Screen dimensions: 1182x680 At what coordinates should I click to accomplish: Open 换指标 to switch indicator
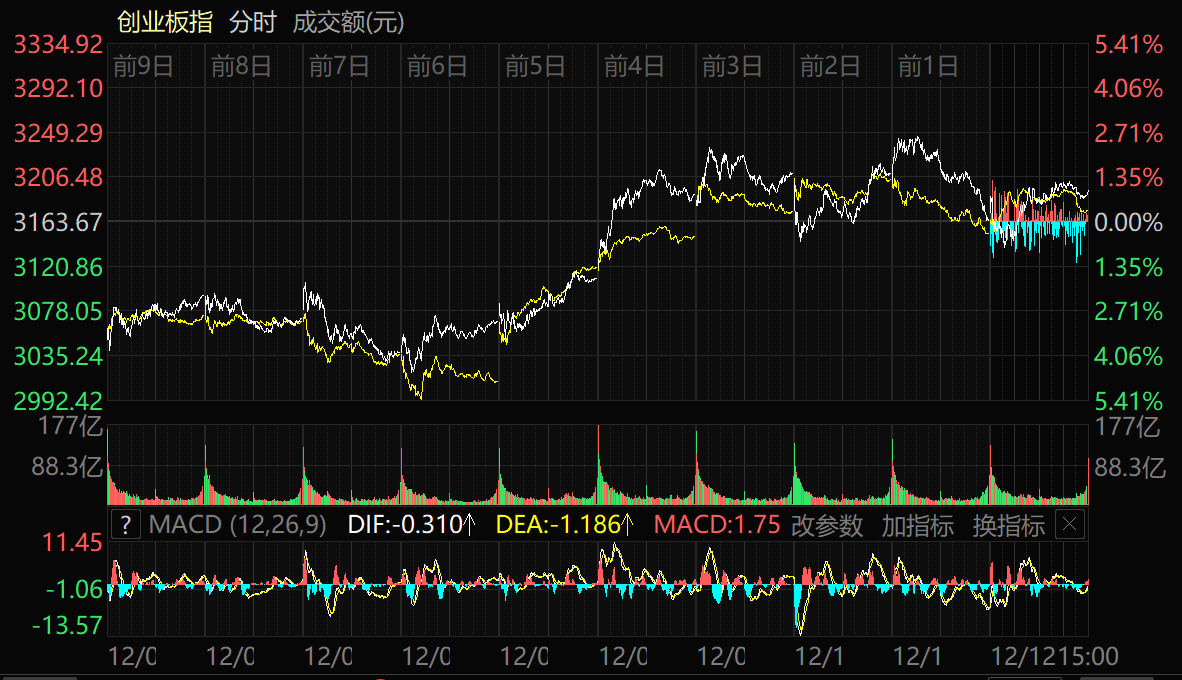click(x=1008, y=525)
